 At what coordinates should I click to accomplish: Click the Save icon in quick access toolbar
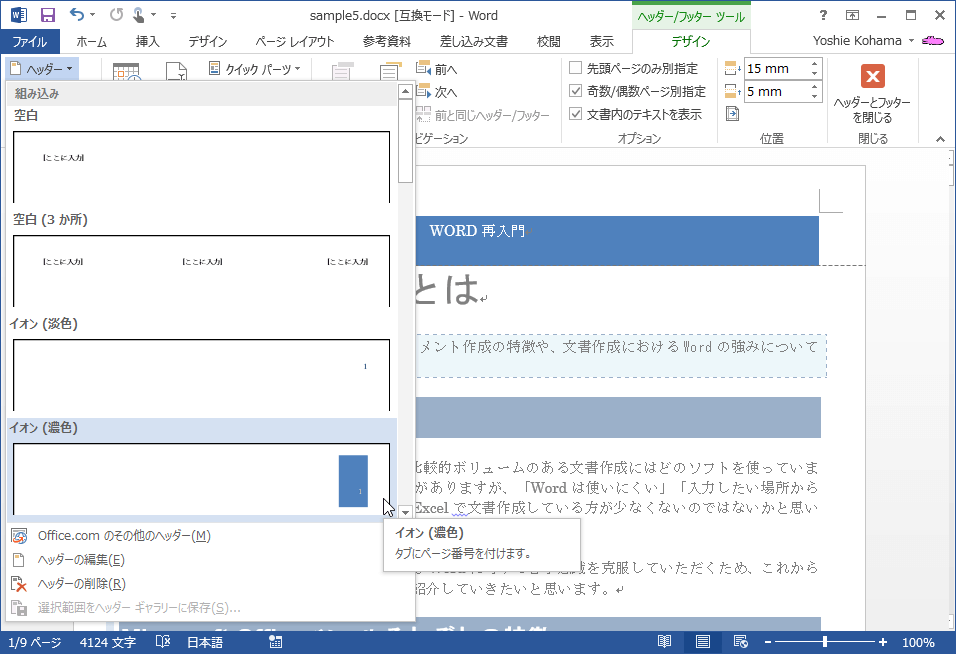[47, 15]
